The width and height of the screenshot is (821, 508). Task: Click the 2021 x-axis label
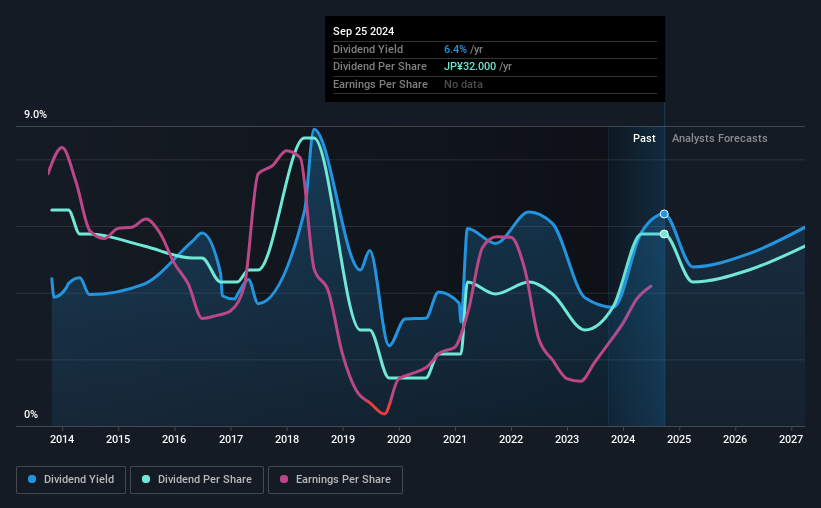[x=454, y=439]
